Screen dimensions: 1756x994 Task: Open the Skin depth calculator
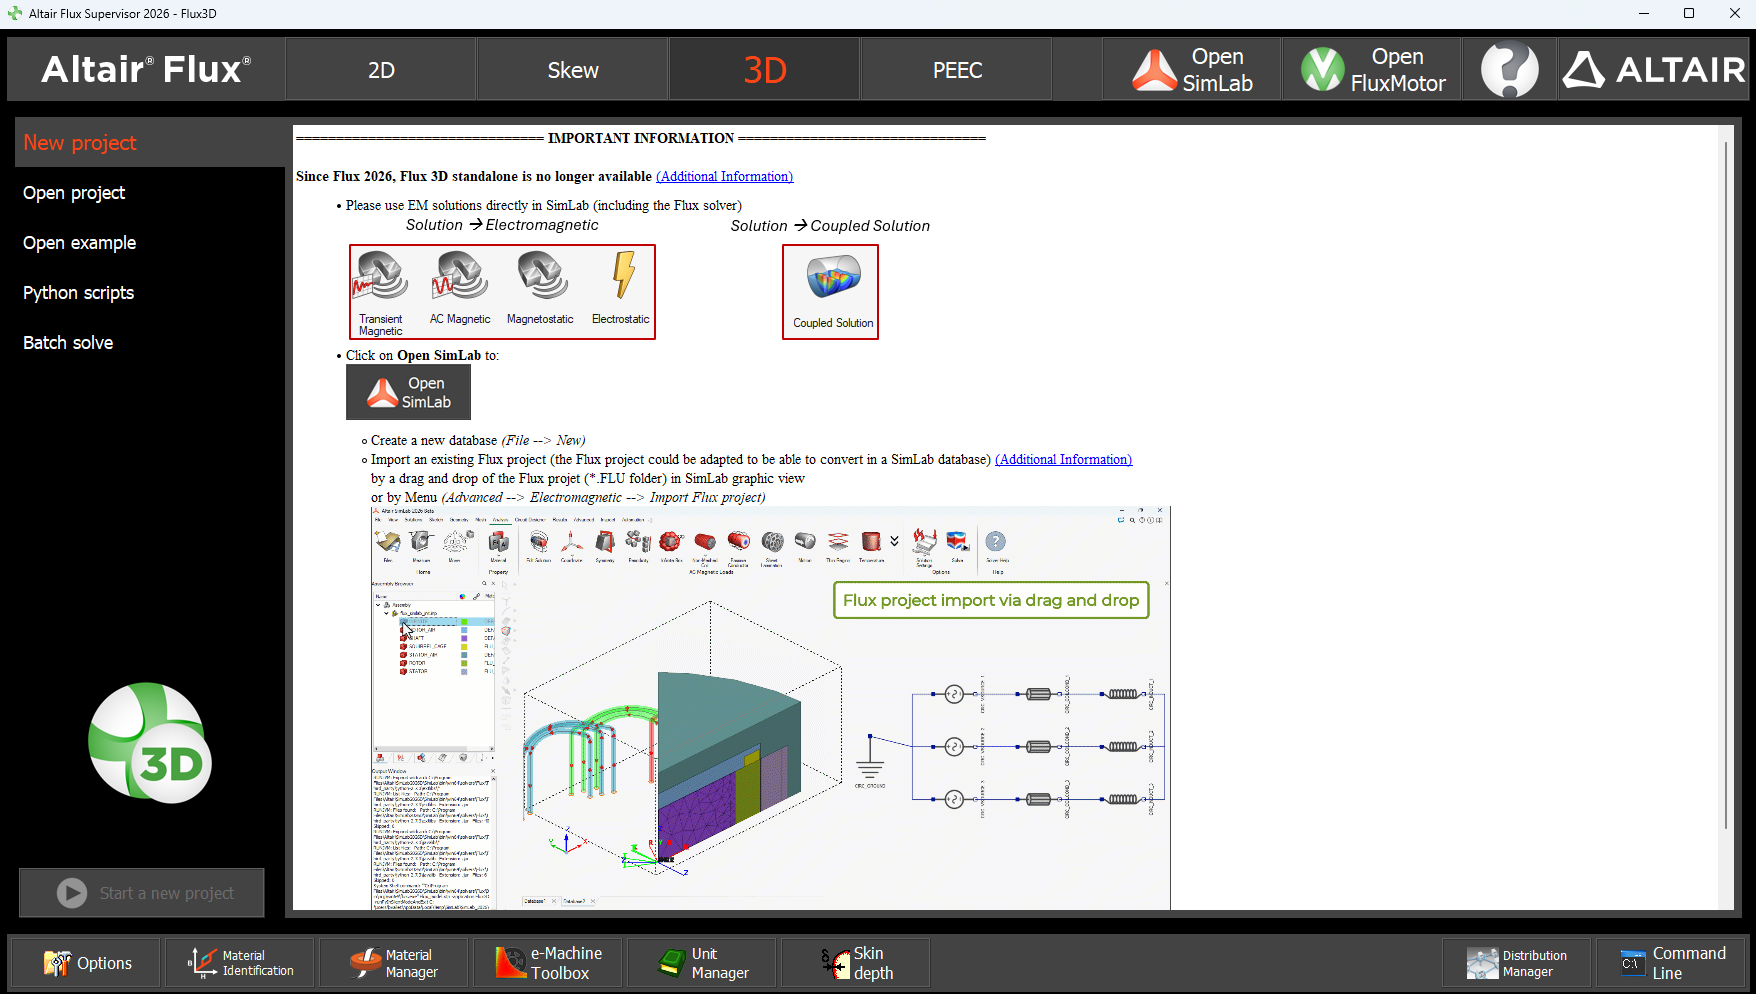click(x=856, y=963)
